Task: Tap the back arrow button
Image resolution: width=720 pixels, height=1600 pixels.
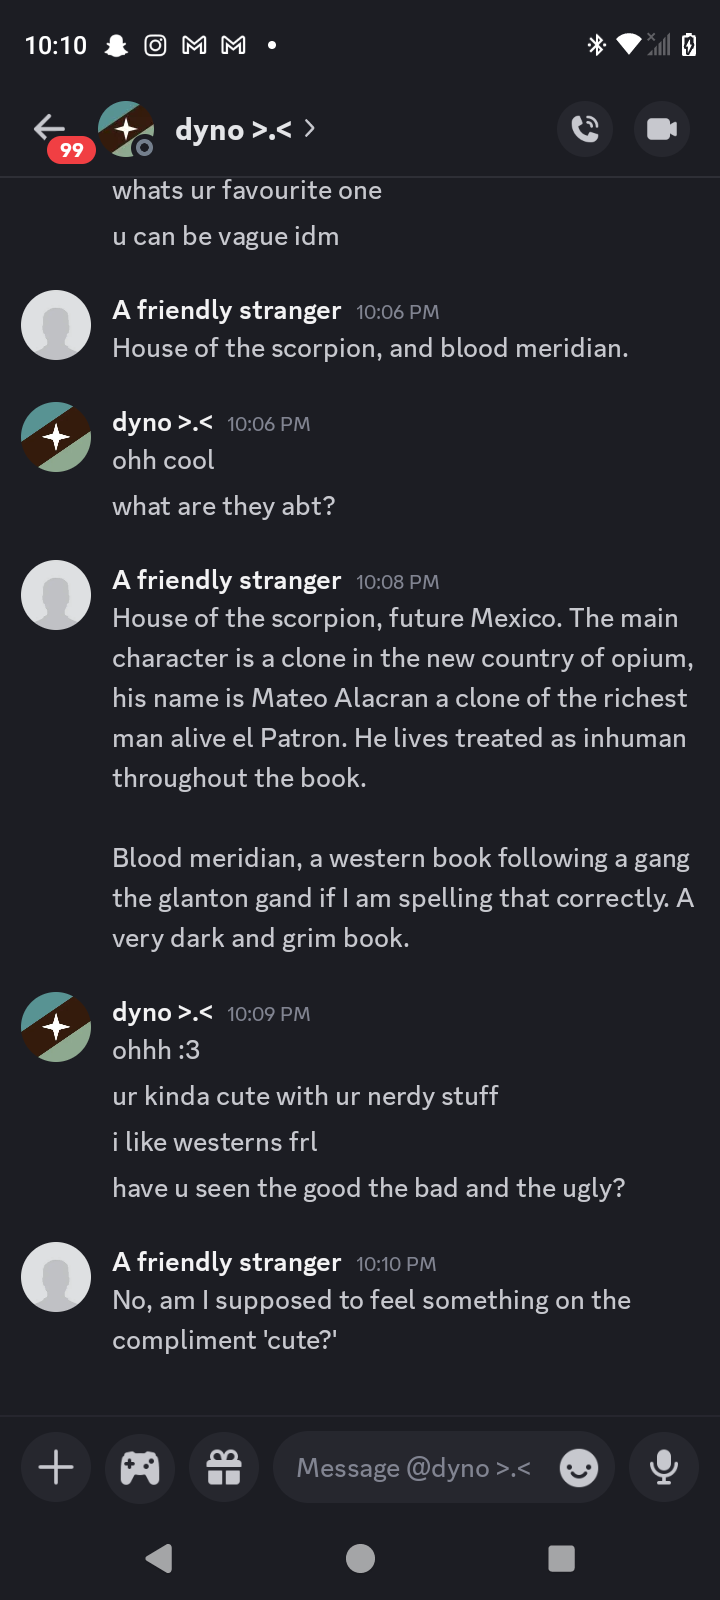Action: [48, 128]
